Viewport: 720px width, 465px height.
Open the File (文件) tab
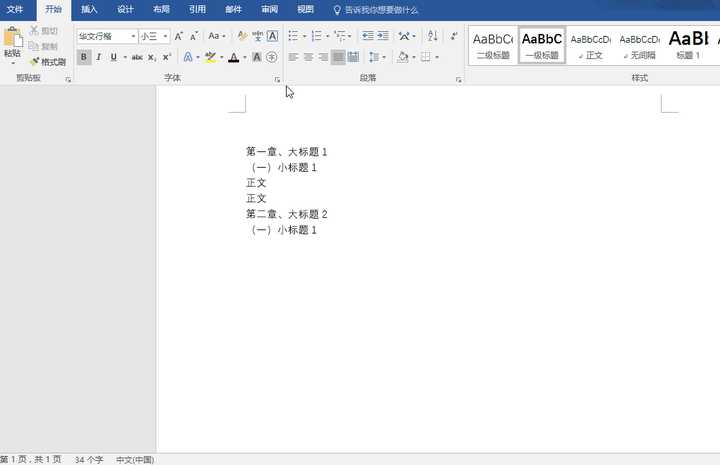15,10
